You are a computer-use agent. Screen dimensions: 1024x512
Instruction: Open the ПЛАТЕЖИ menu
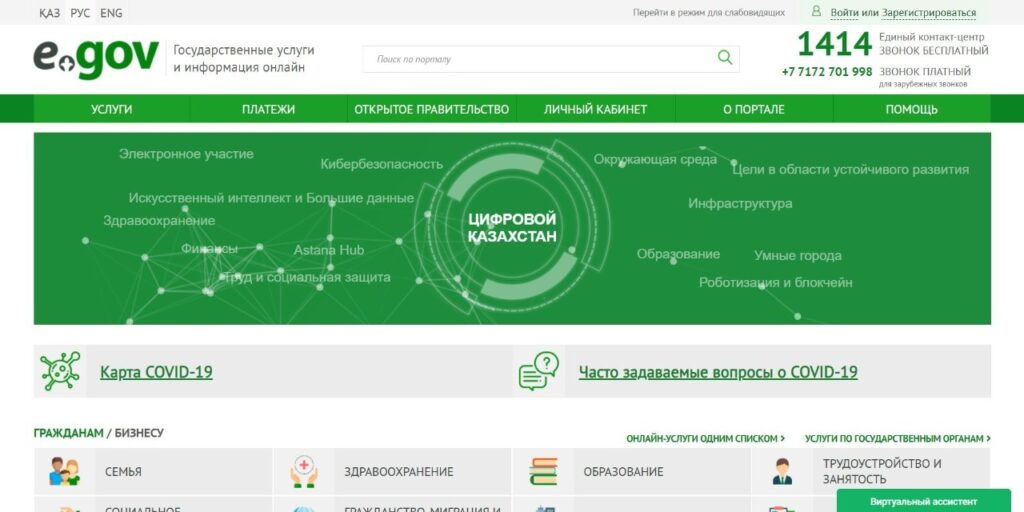[x=268, y=109]
